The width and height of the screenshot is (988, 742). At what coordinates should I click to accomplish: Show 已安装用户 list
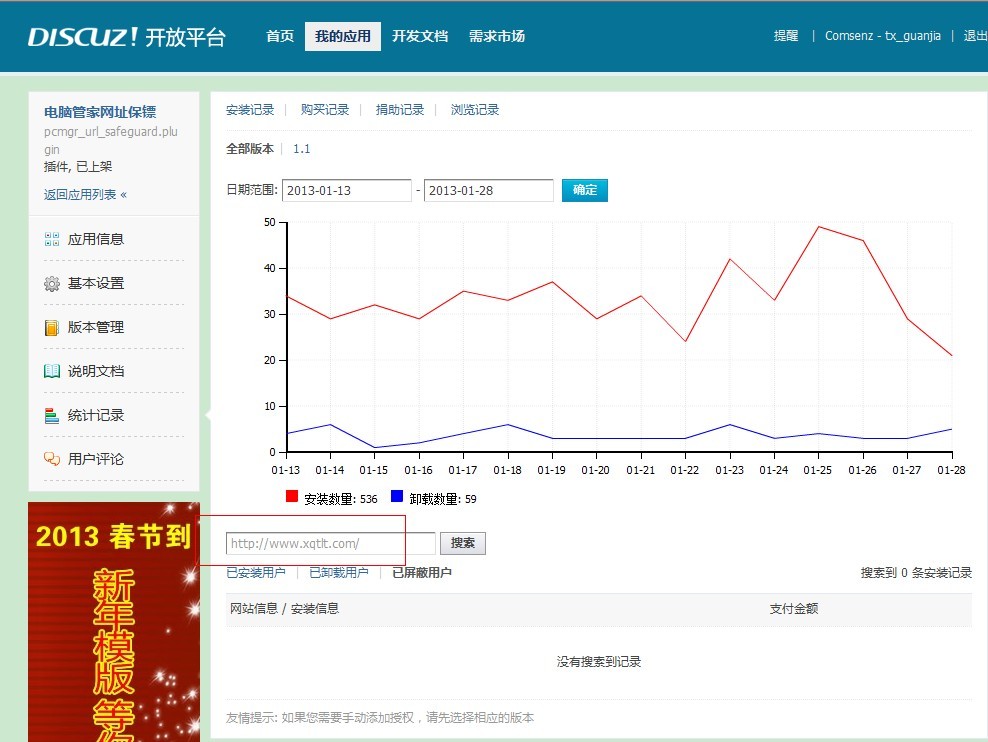tap(256, 573)
